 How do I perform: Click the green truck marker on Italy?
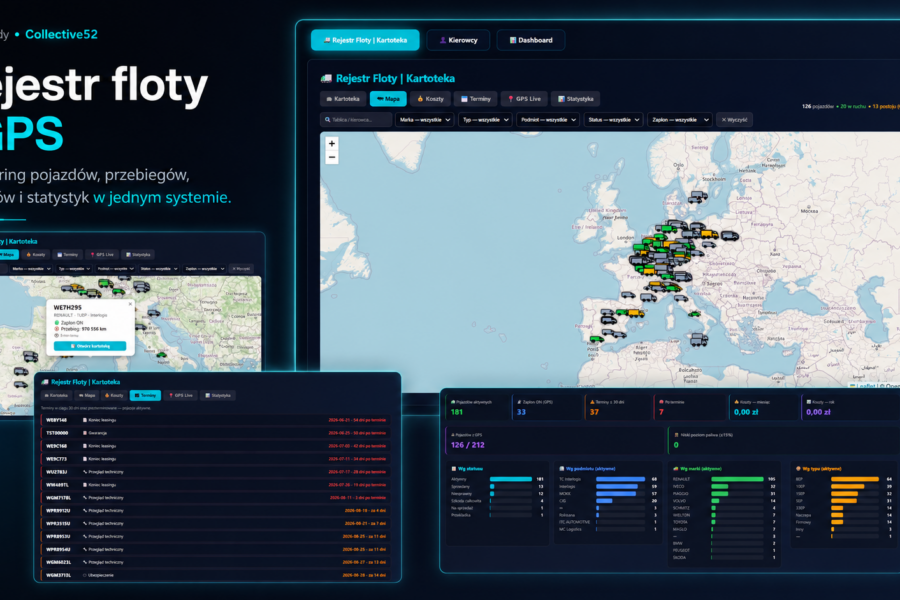(695, 314)
